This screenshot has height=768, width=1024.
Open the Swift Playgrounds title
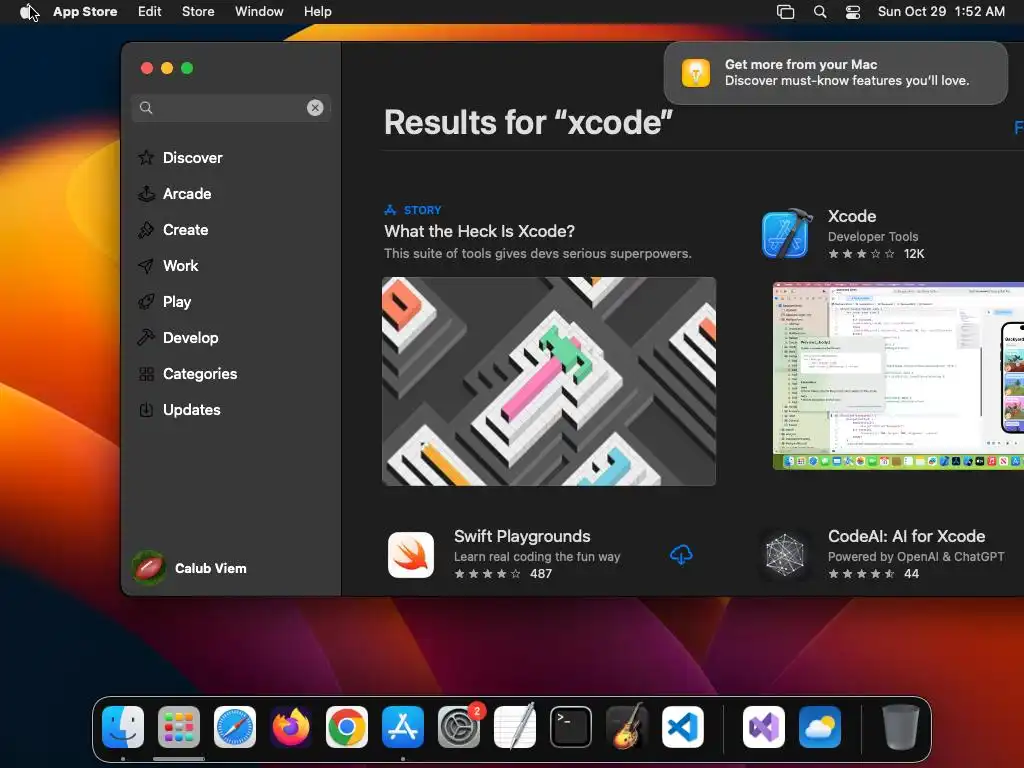point(522,536)
